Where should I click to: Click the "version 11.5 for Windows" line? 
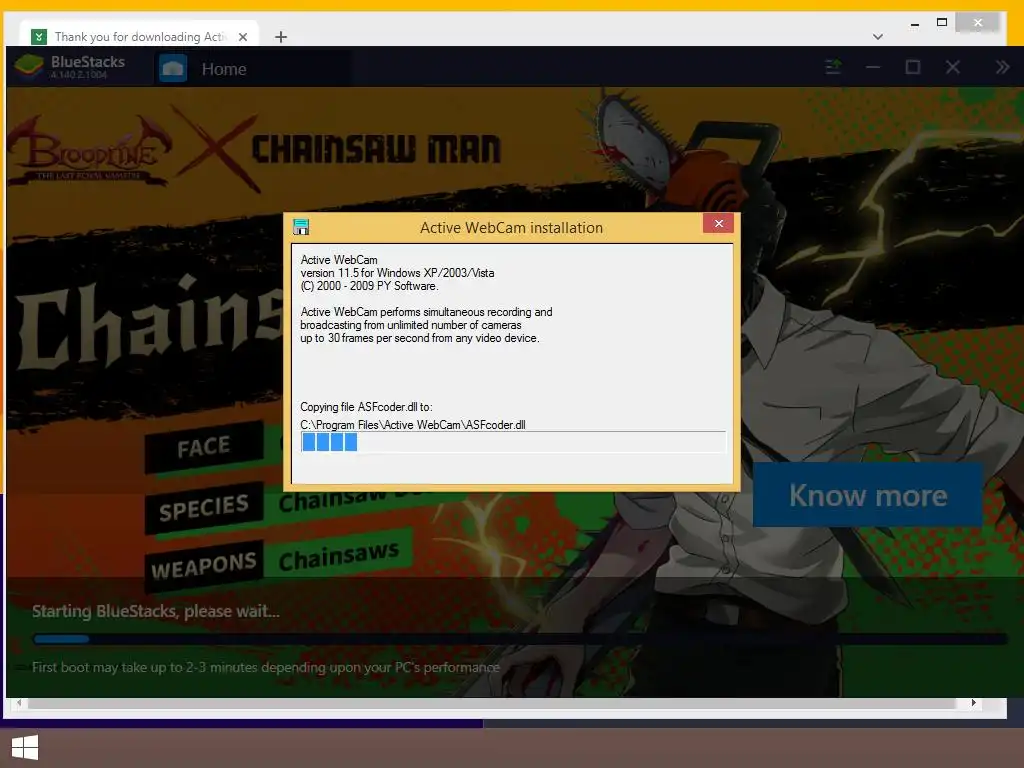click(x=397, y=273)
